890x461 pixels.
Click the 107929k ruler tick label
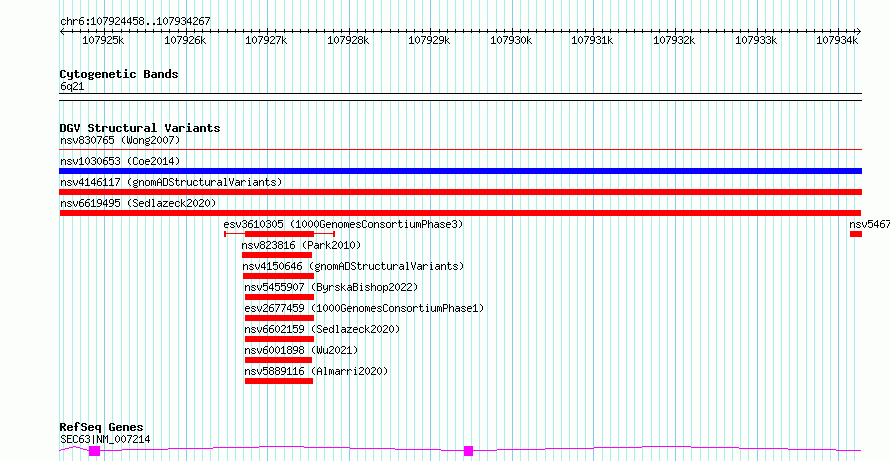point(429,40)
